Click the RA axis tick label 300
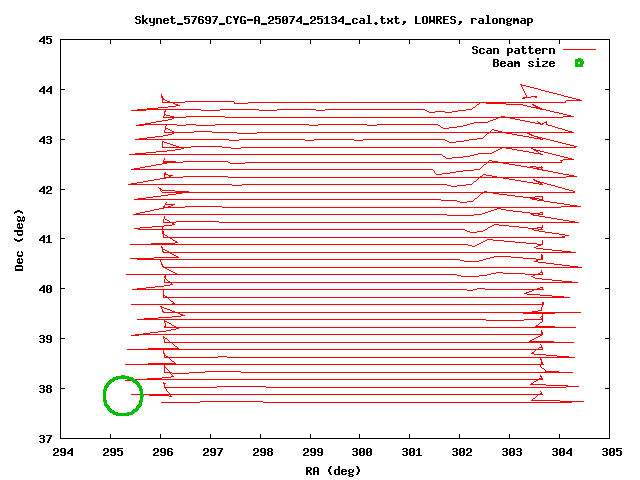640x480 pixels. pos(362,452)
